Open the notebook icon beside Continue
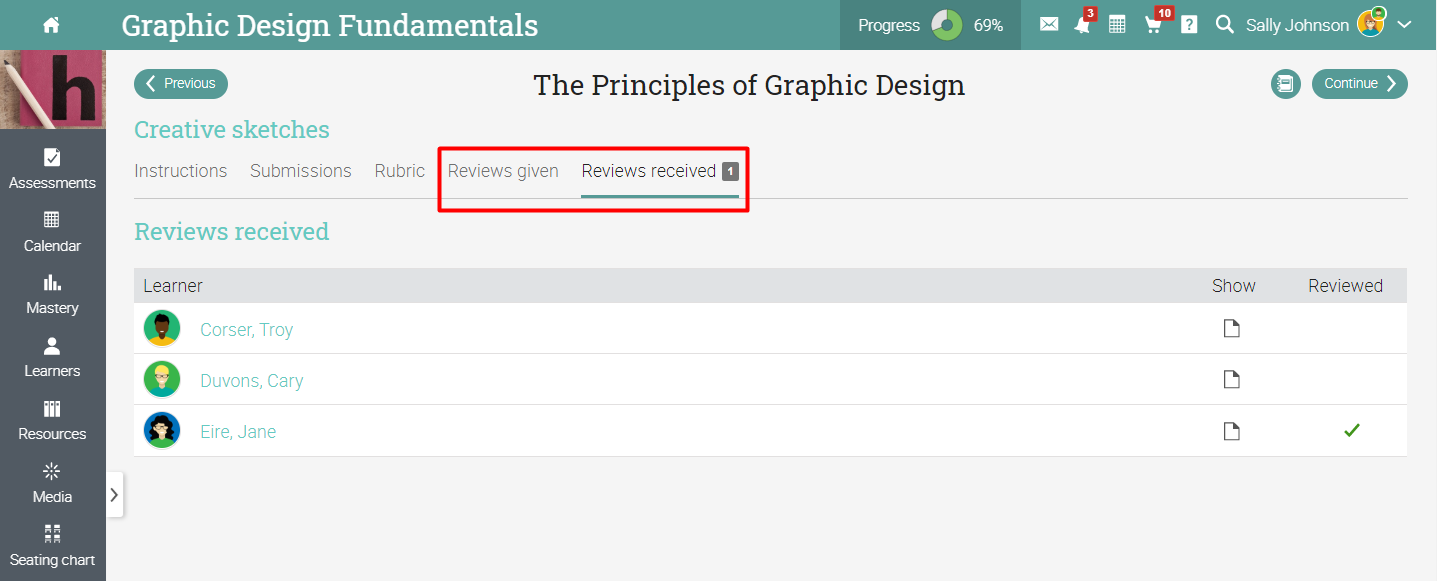1437x581 pixels. (x=1286, y=84)
